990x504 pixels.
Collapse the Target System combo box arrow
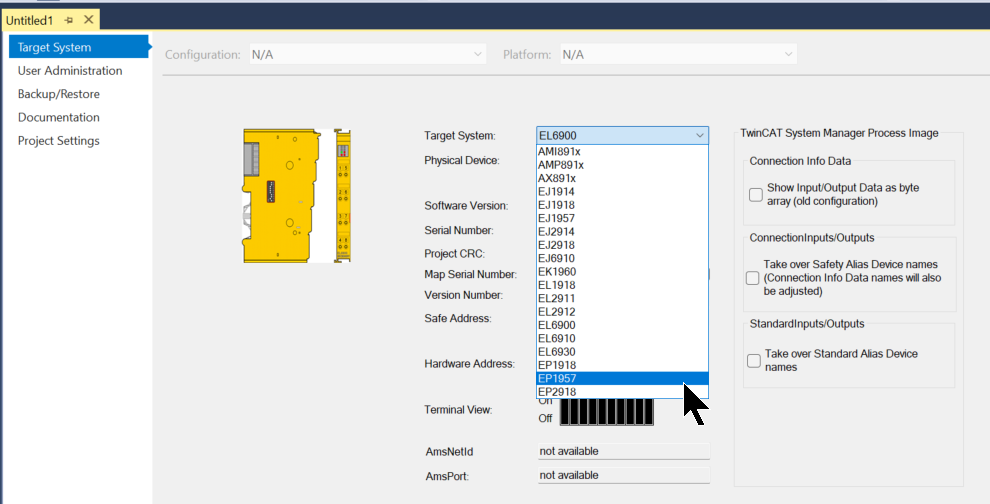click(x=700, y=135)
